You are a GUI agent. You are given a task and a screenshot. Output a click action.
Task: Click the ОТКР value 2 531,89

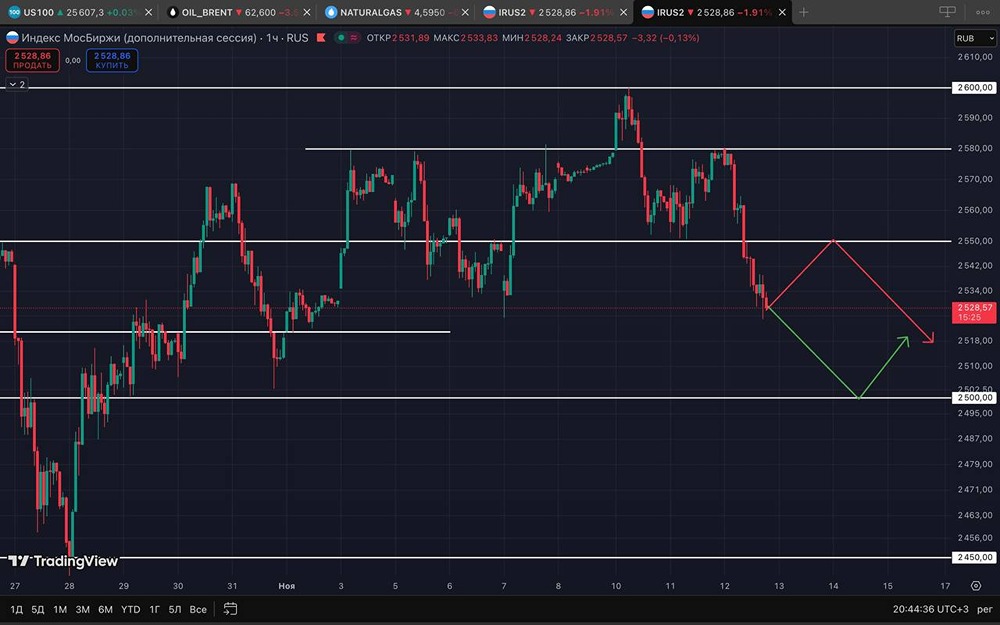pyautogui.click(x=410, y=38)
